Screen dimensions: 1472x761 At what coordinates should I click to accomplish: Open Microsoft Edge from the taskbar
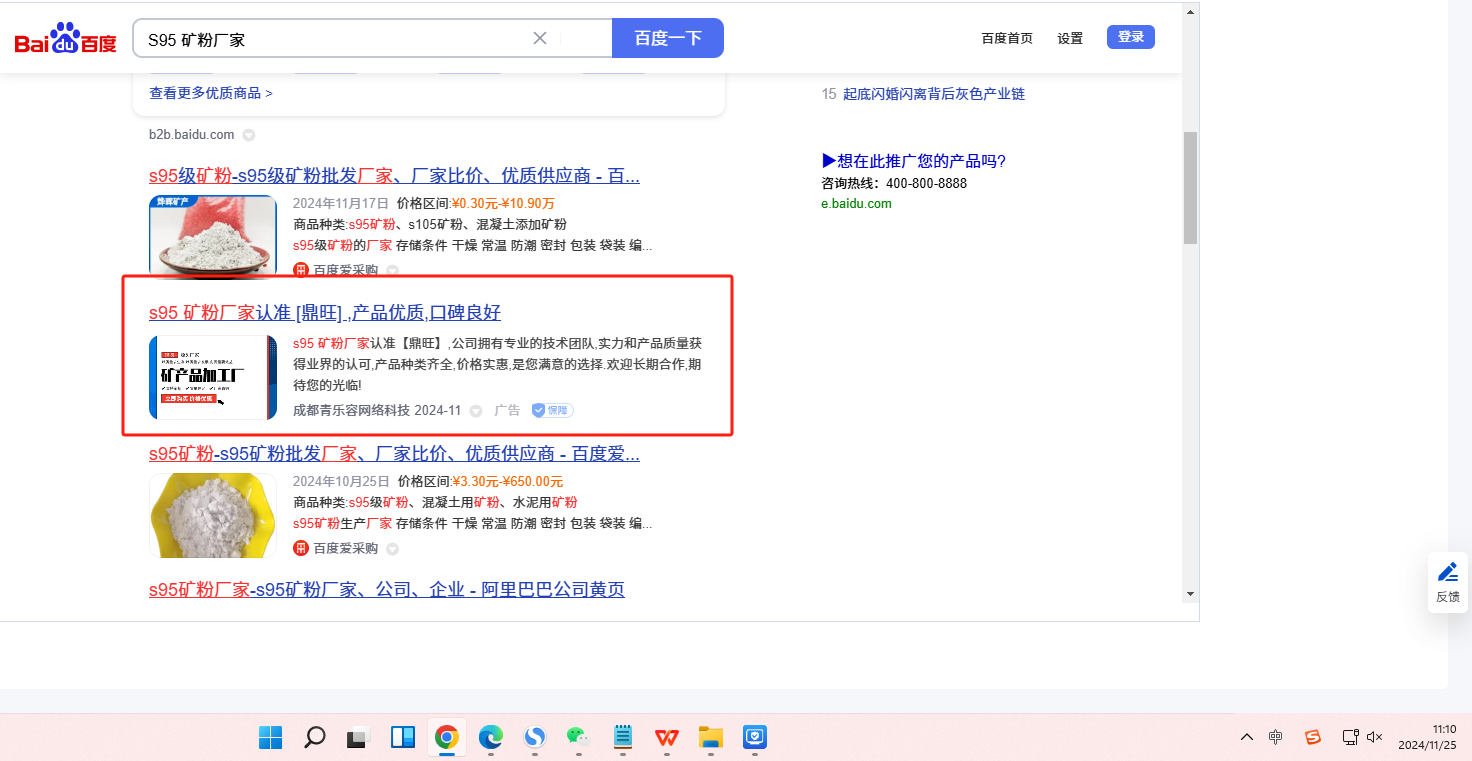(x=490, y=738)
